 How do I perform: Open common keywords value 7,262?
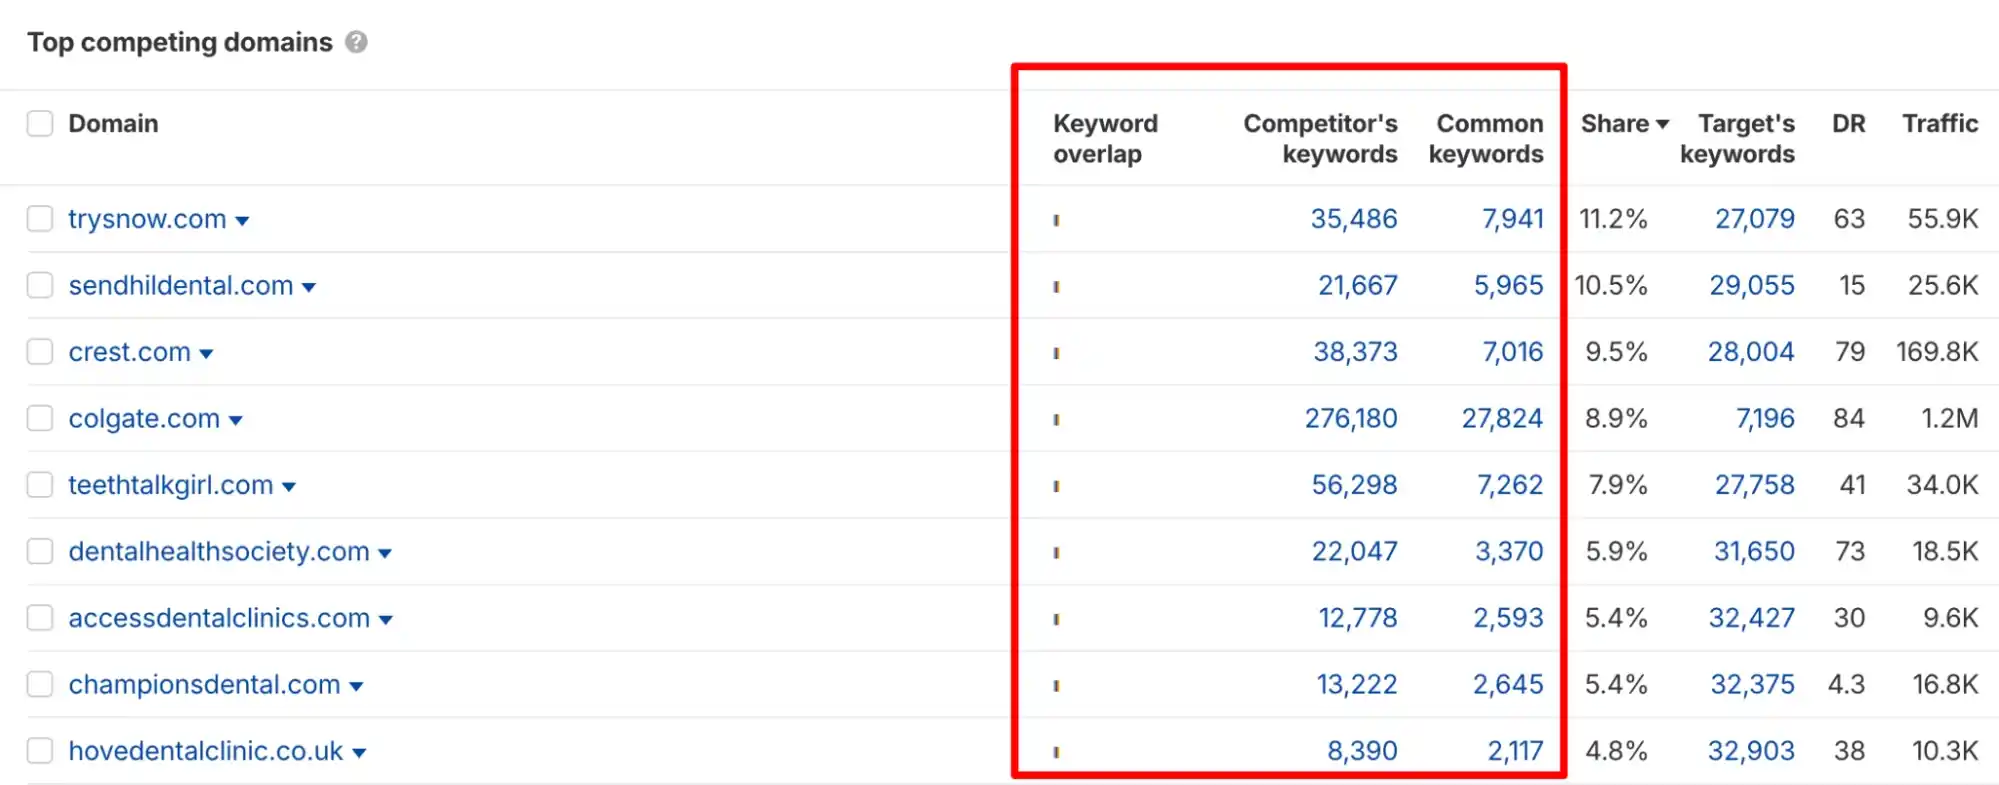point(1510,485)
